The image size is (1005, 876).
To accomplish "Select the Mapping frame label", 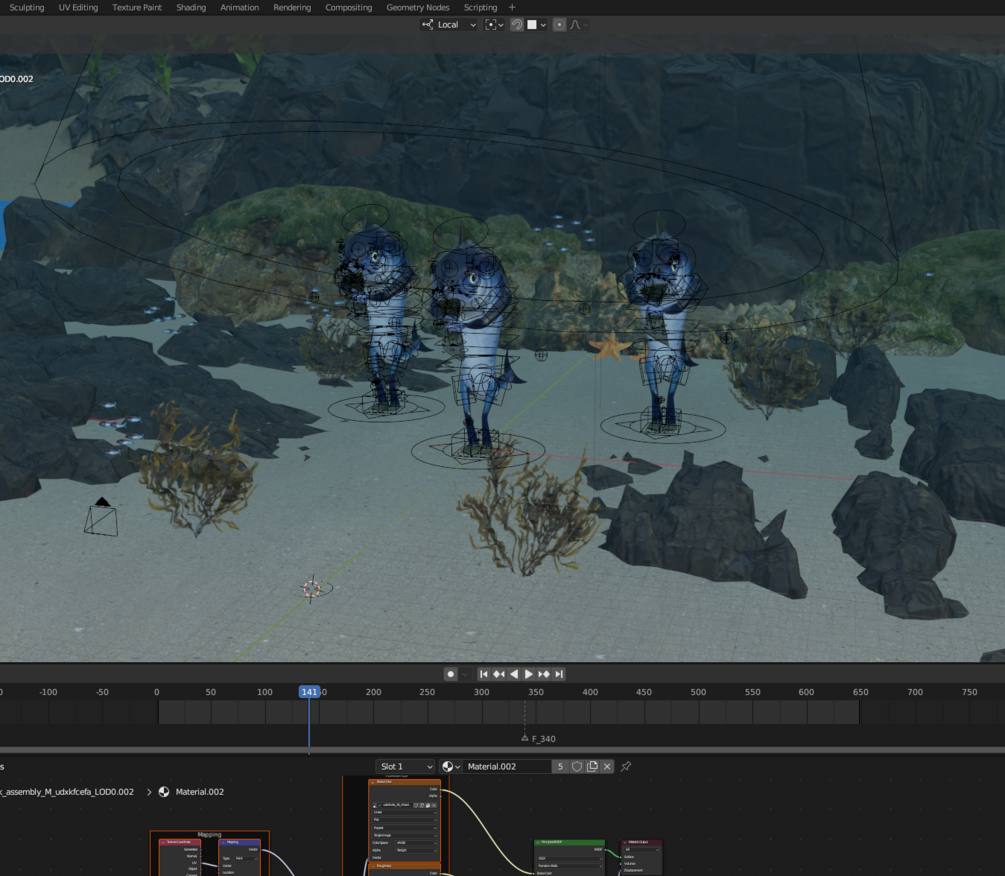I will [x=210, y=834].
